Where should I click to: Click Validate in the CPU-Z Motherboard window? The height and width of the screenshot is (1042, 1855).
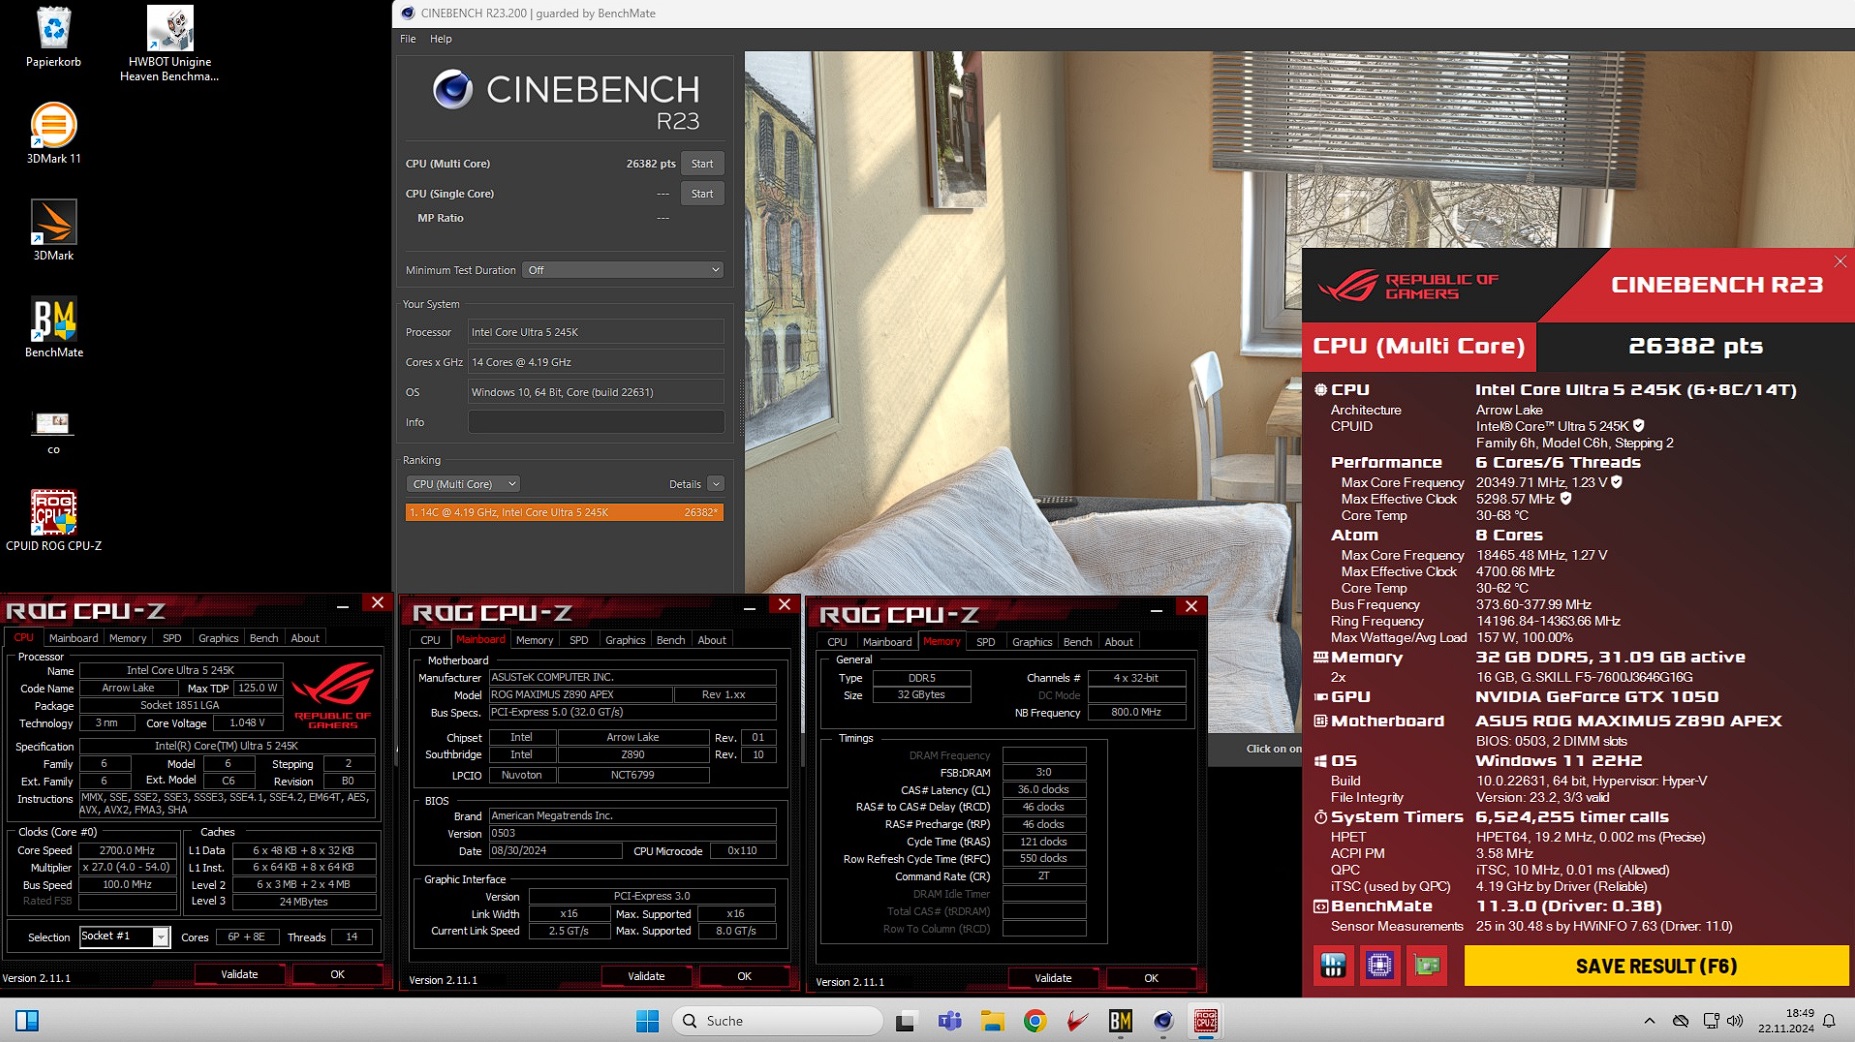(646, 976)
